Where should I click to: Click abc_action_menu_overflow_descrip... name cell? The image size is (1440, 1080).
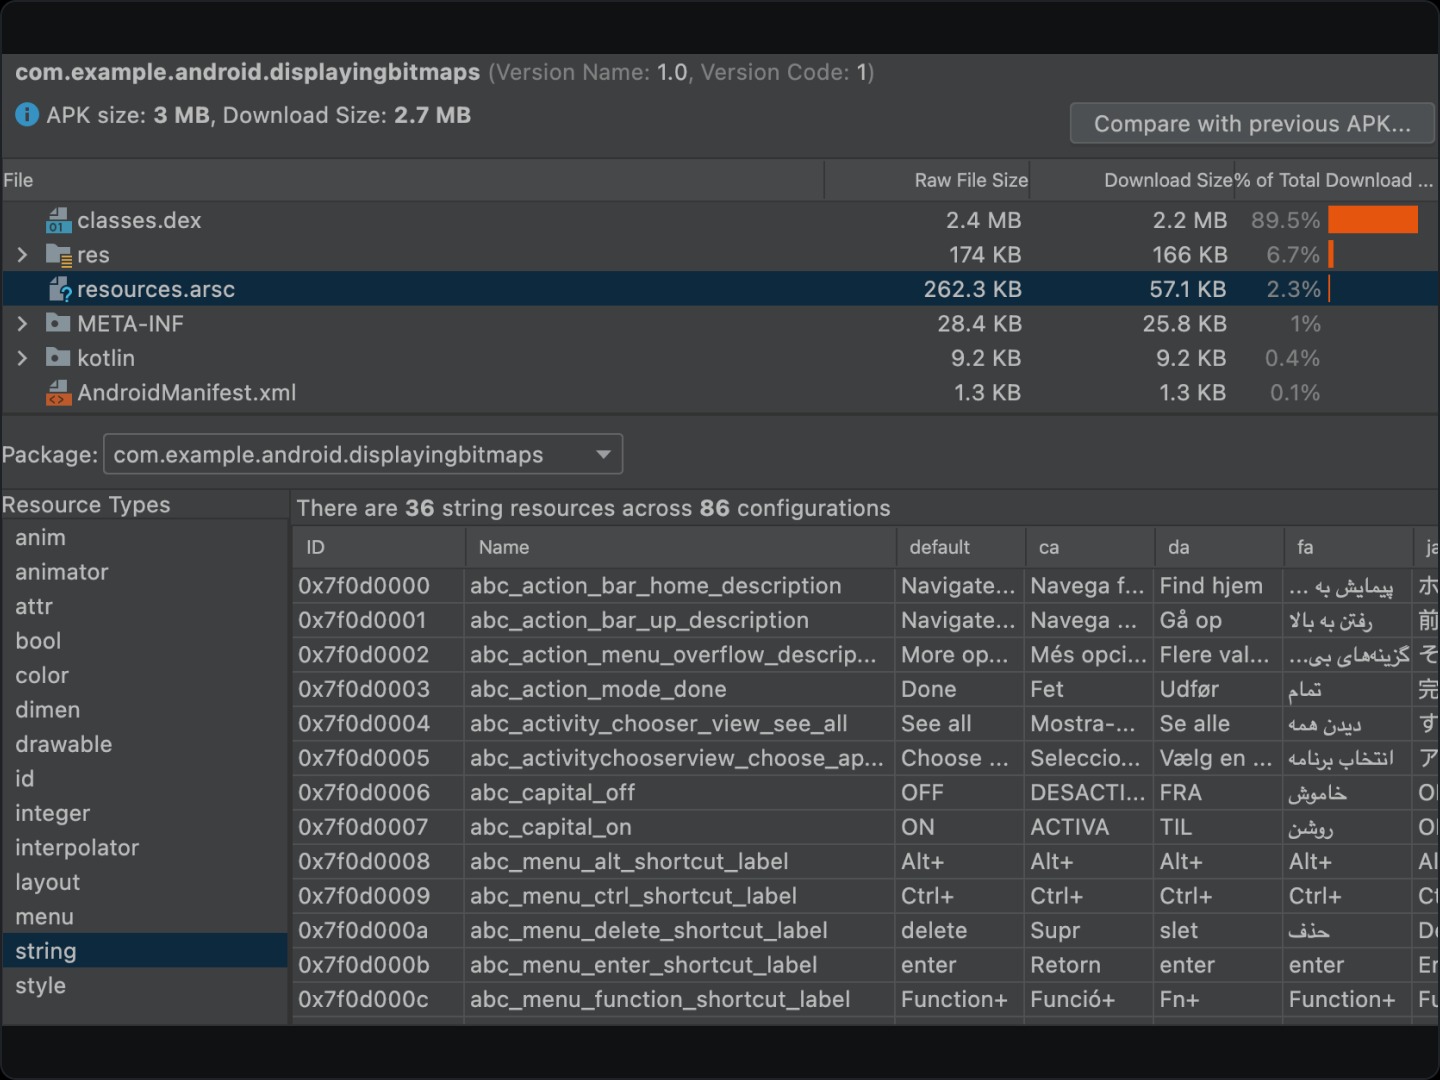(681, 655)
